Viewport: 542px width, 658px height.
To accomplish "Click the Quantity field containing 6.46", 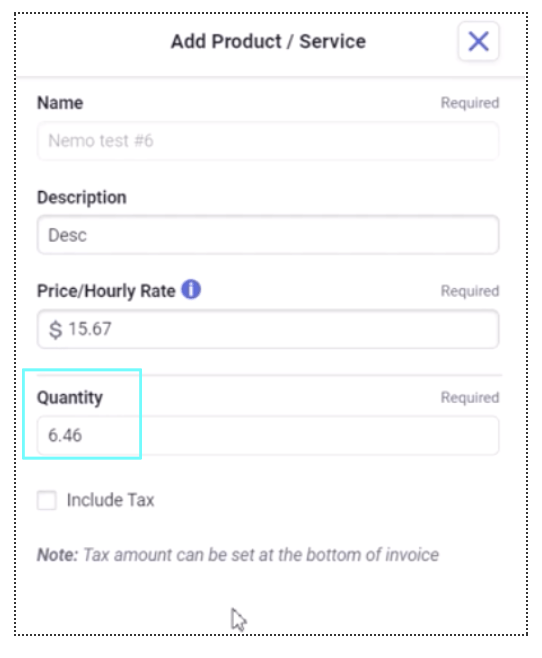I will click(268, 436).
